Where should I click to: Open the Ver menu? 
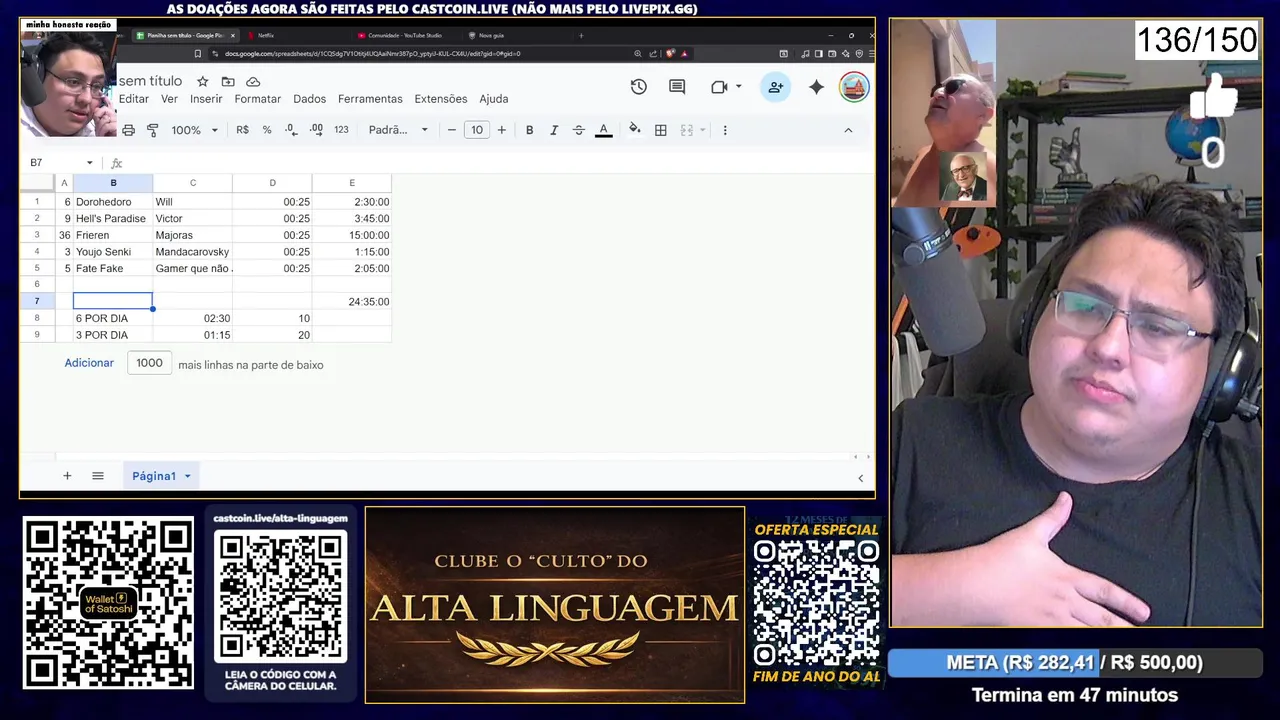click(169, 99)
